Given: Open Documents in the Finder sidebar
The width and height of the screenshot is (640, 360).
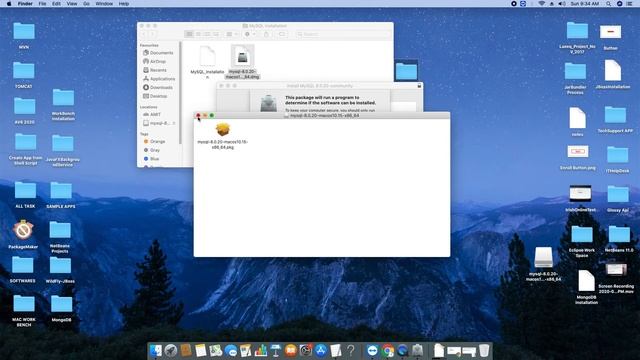Looking at the screenshot, I should pos(158,53).
